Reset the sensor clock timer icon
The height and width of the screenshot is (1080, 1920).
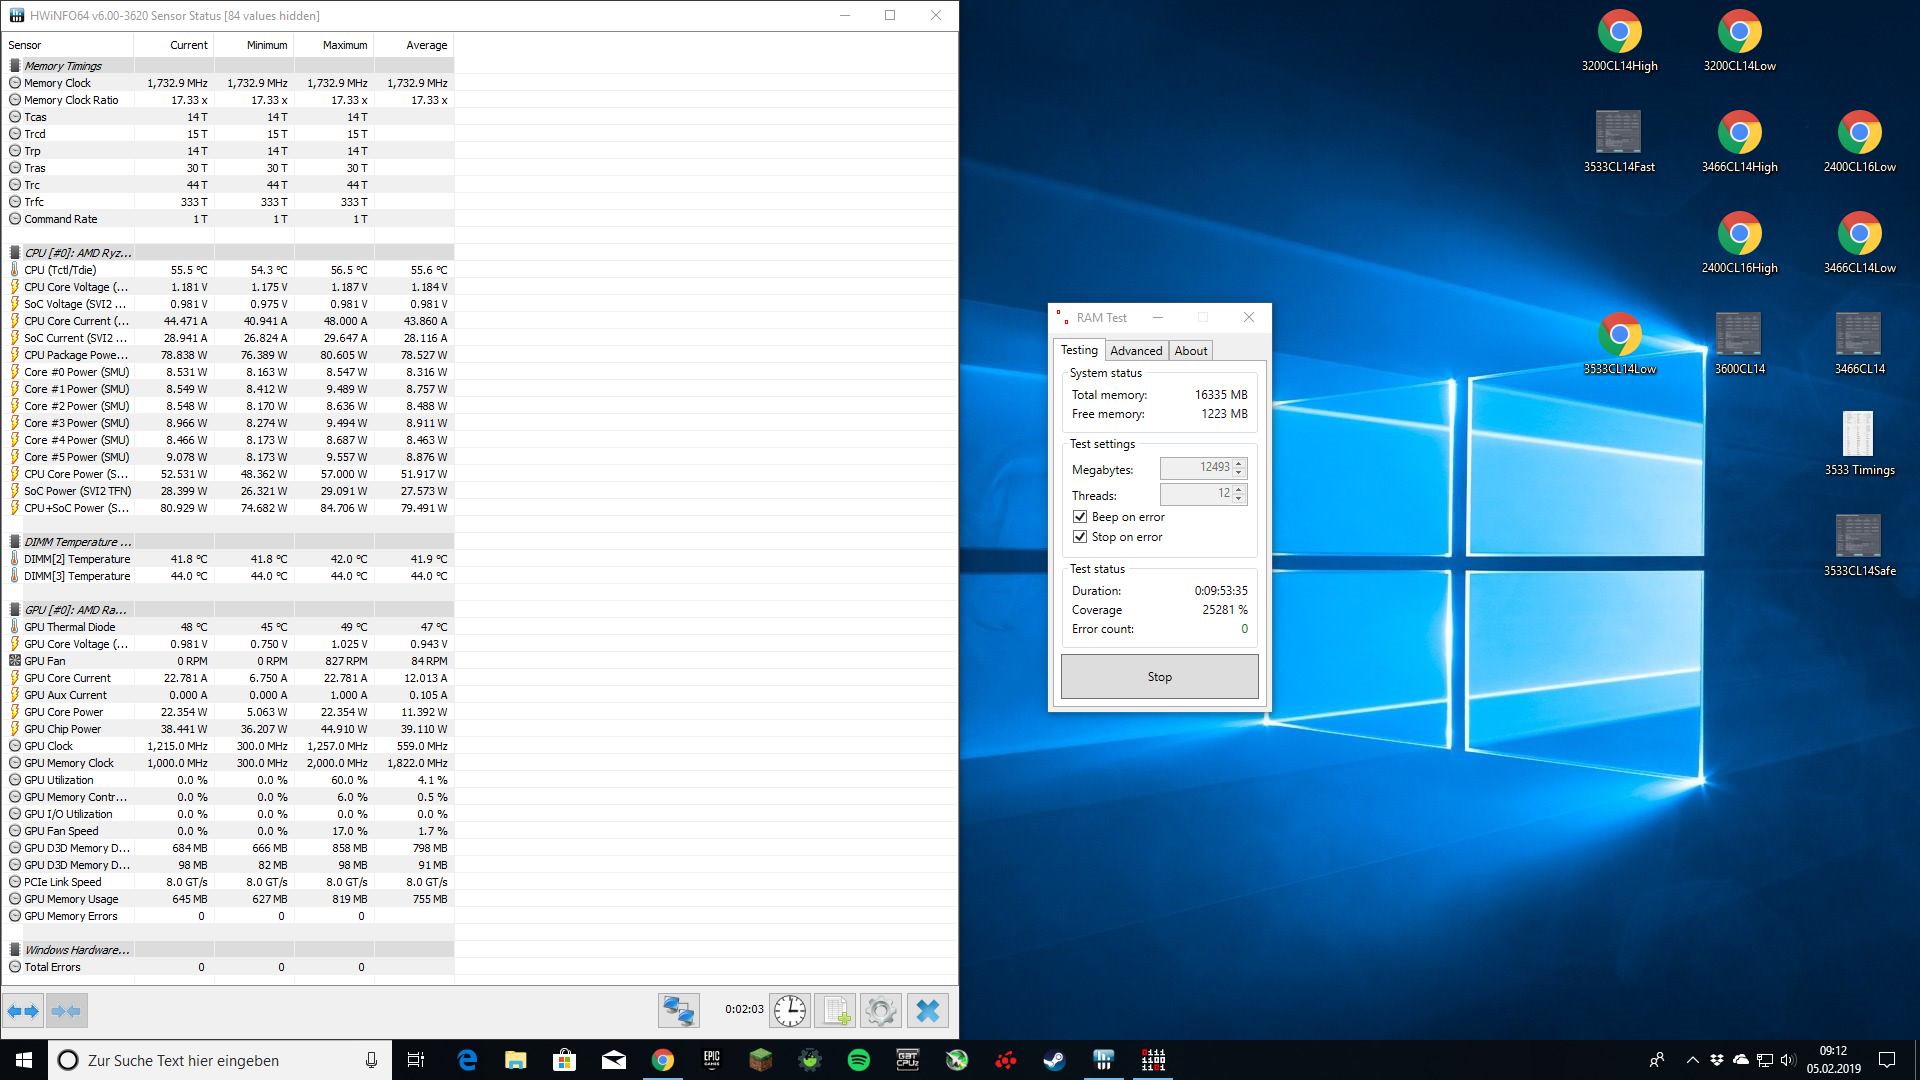coord(790,1011)
